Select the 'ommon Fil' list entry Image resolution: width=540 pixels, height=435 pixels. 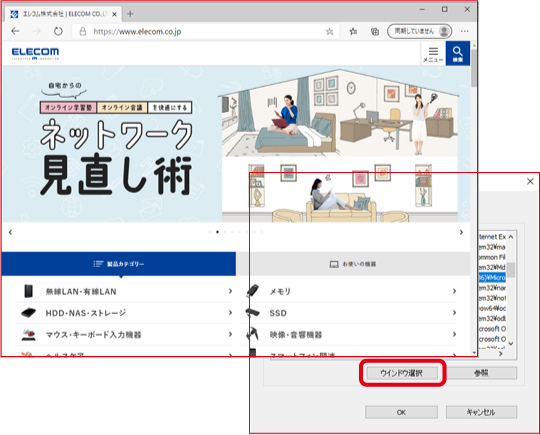point(492,257)
